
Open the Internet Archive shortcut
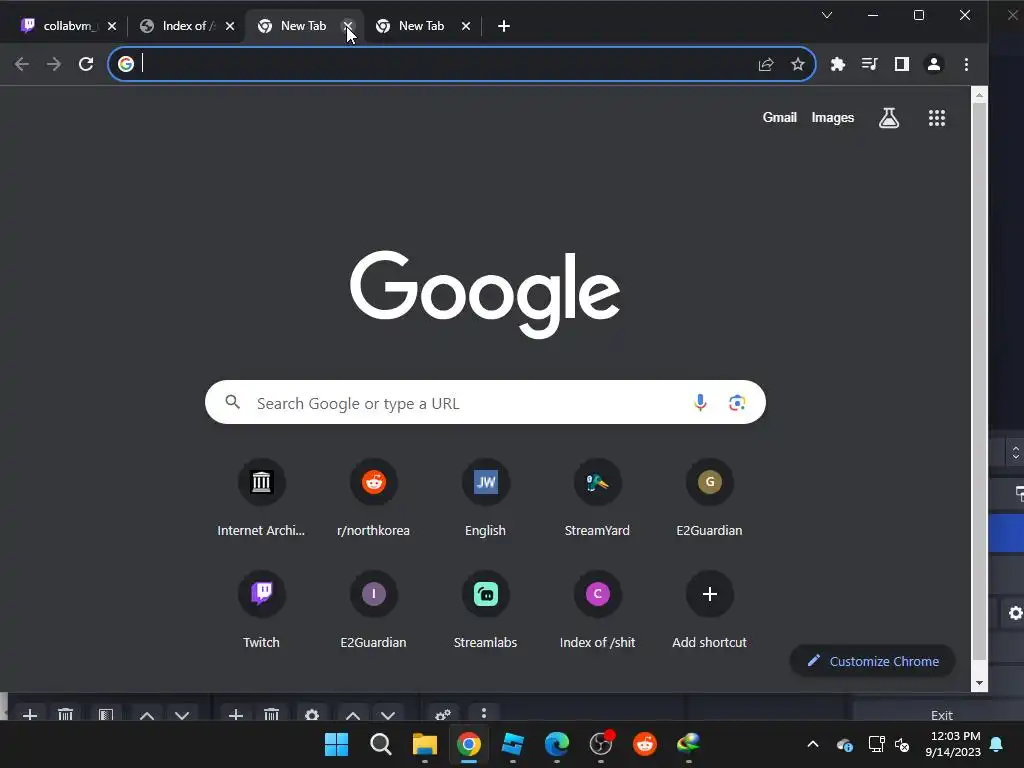(261, 498)
